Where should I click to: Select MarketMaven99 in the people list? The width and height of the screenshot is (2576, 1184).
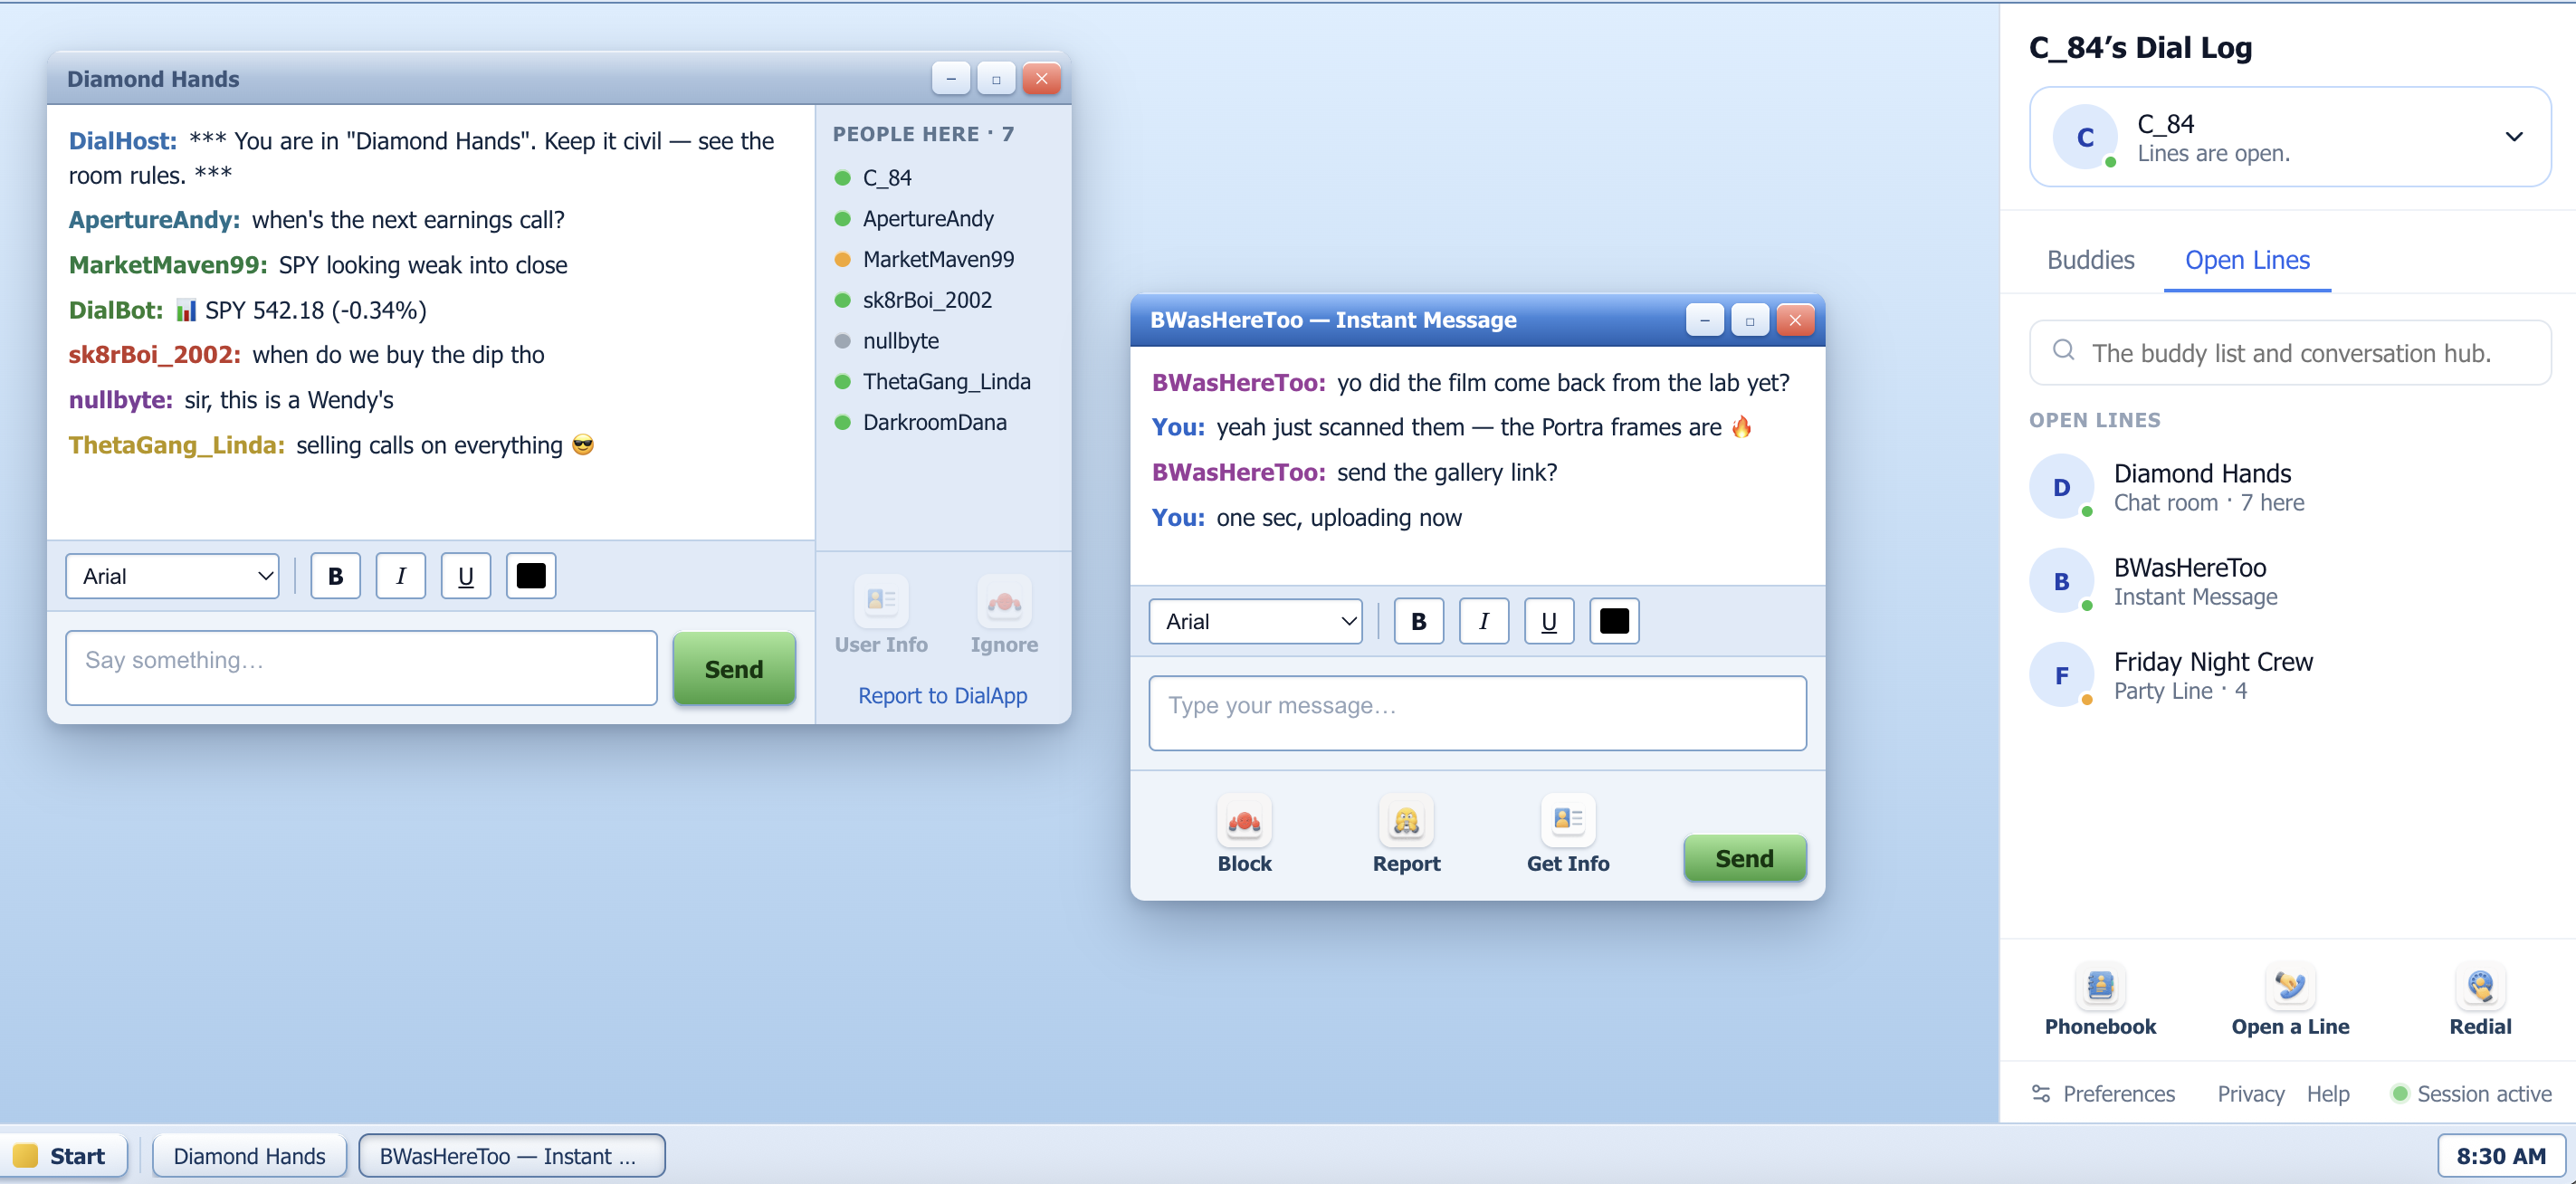click(x=937, y=259)
